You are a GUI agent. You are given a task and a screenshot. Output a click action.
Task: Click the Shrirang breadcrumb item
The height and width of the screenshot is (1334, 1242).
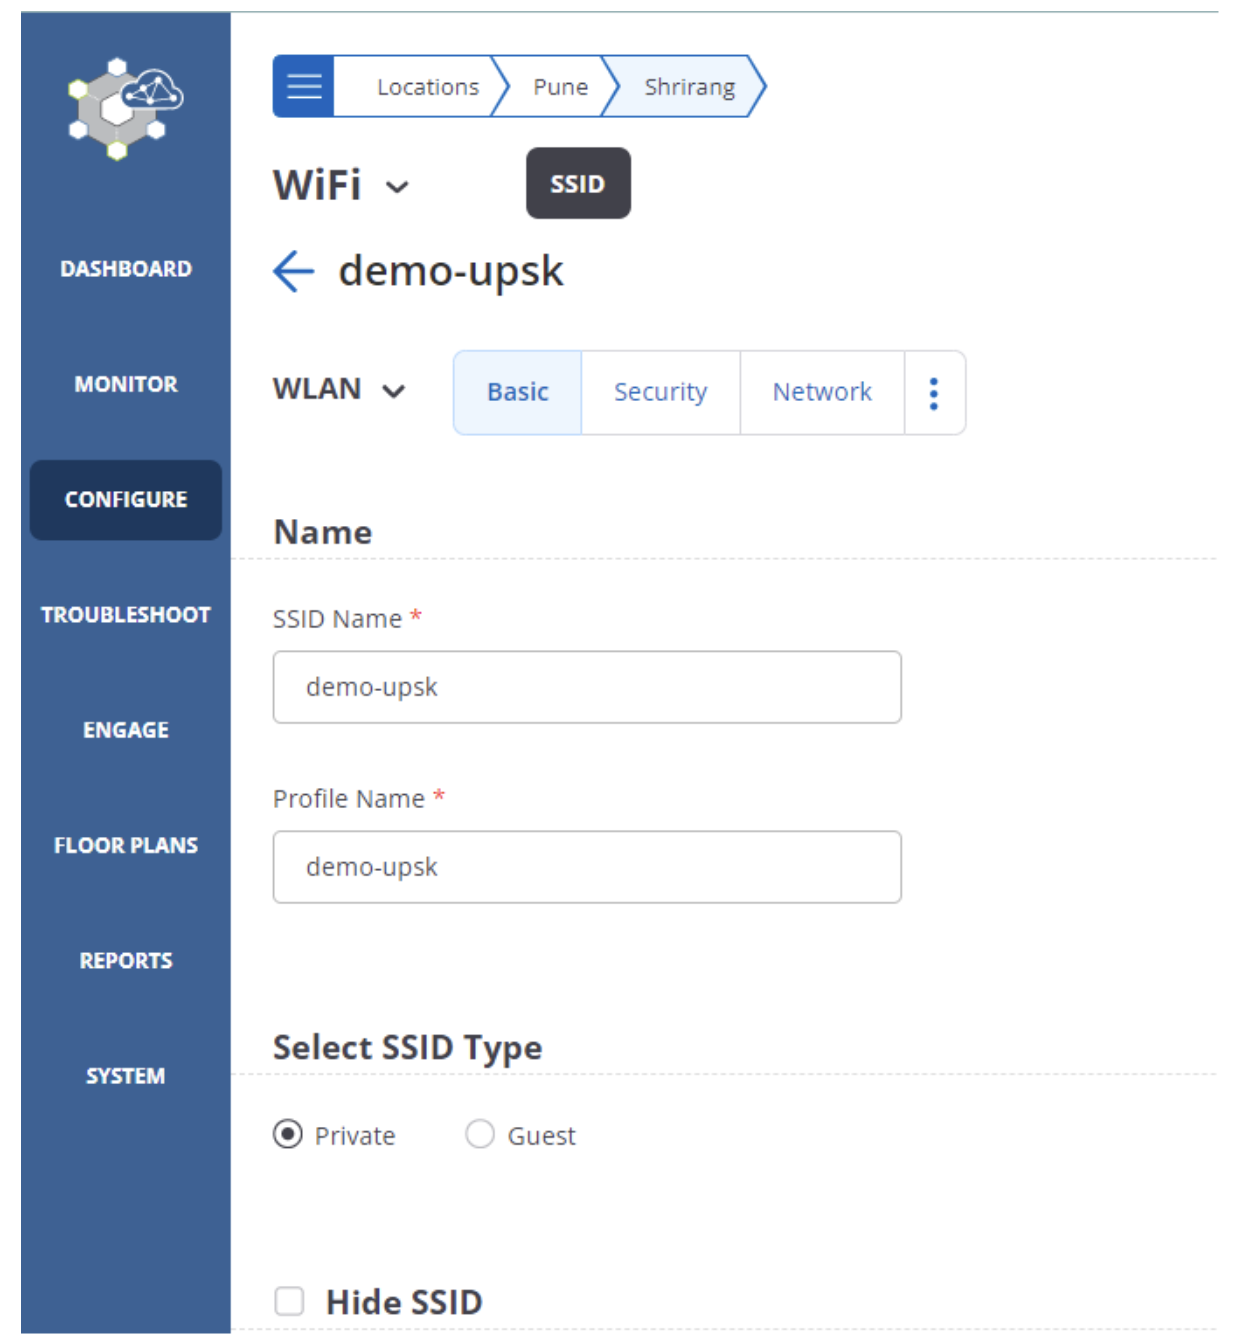689,87
